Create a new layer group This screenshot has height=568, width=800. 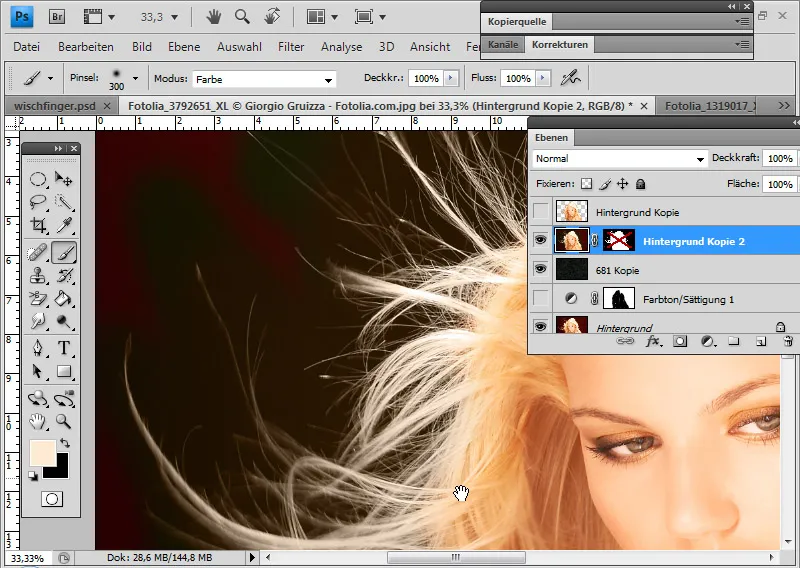(x=734, y=341)
